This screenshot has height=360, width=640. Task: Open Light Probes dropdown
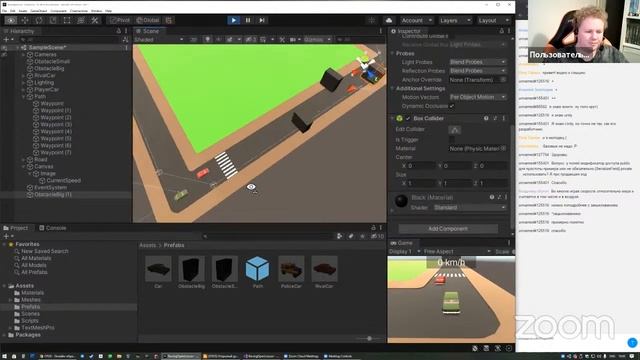click(x=478, y=62)
